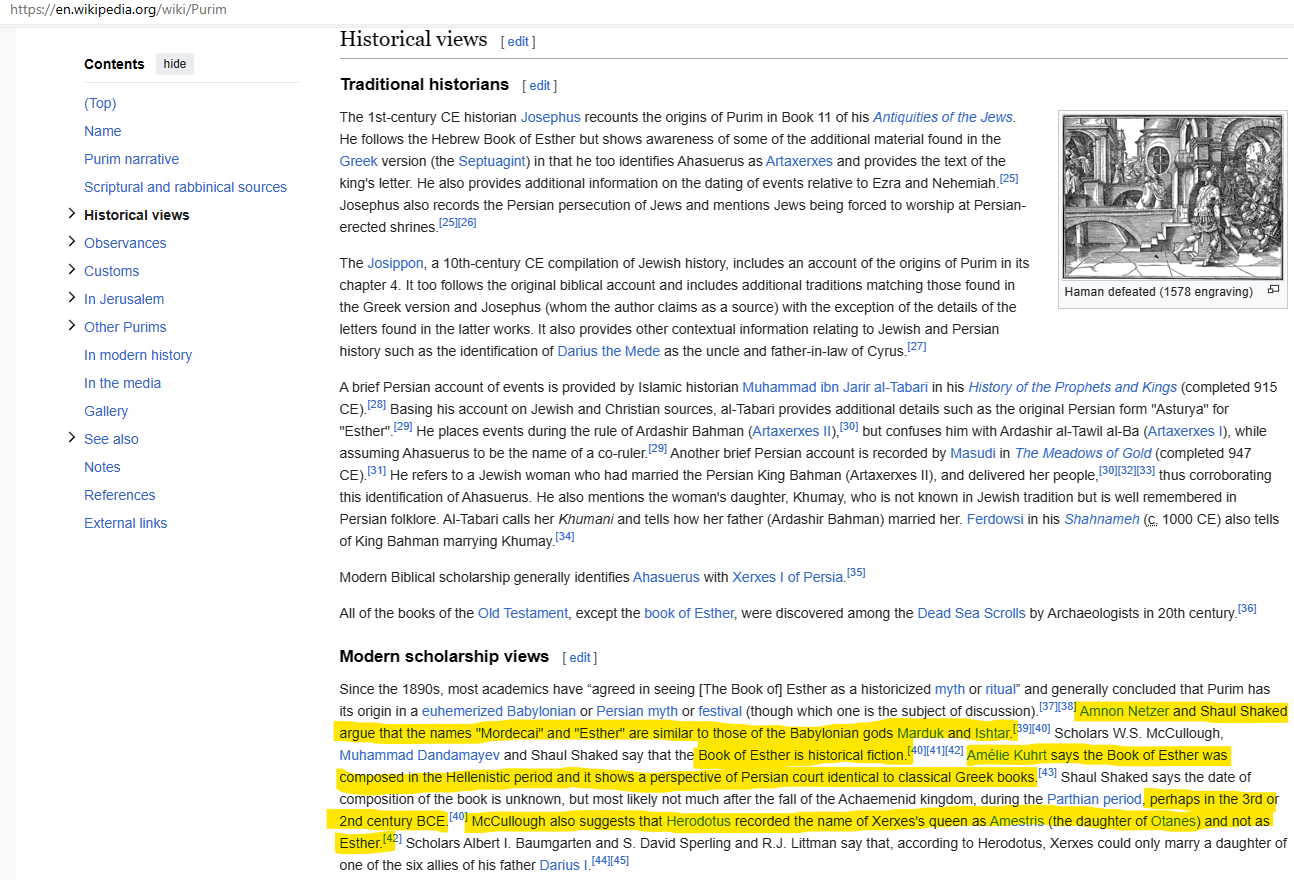
Task: Jump to (Top) in contents
Action: (100, 103)
